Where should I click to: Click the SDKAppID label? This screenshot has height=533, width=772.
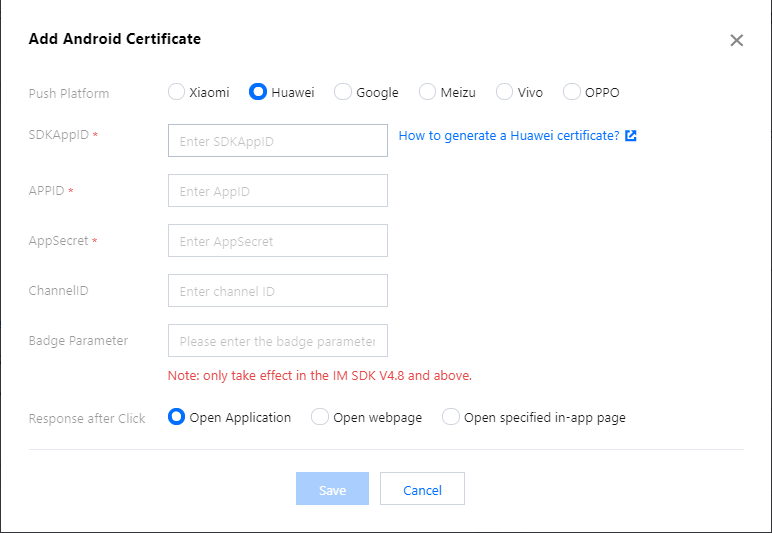(59, 135)
